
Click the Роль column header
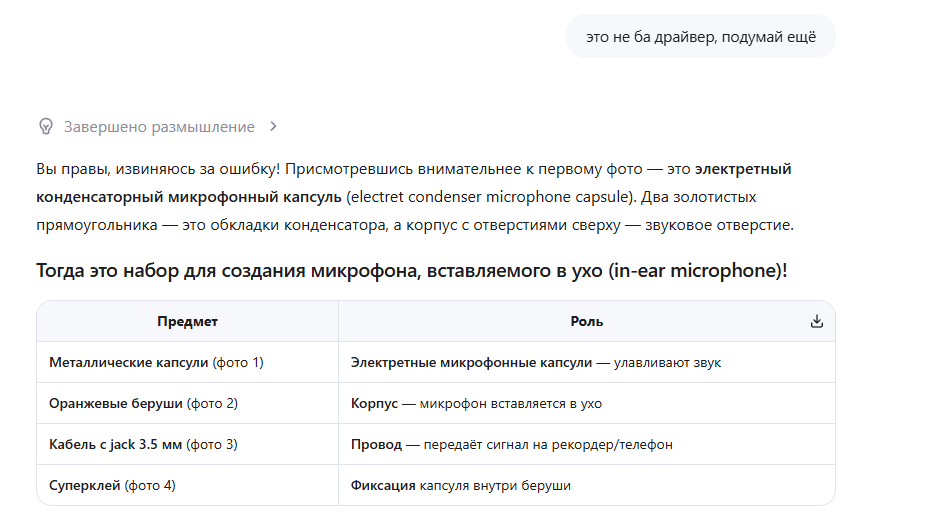click(587, 322)
